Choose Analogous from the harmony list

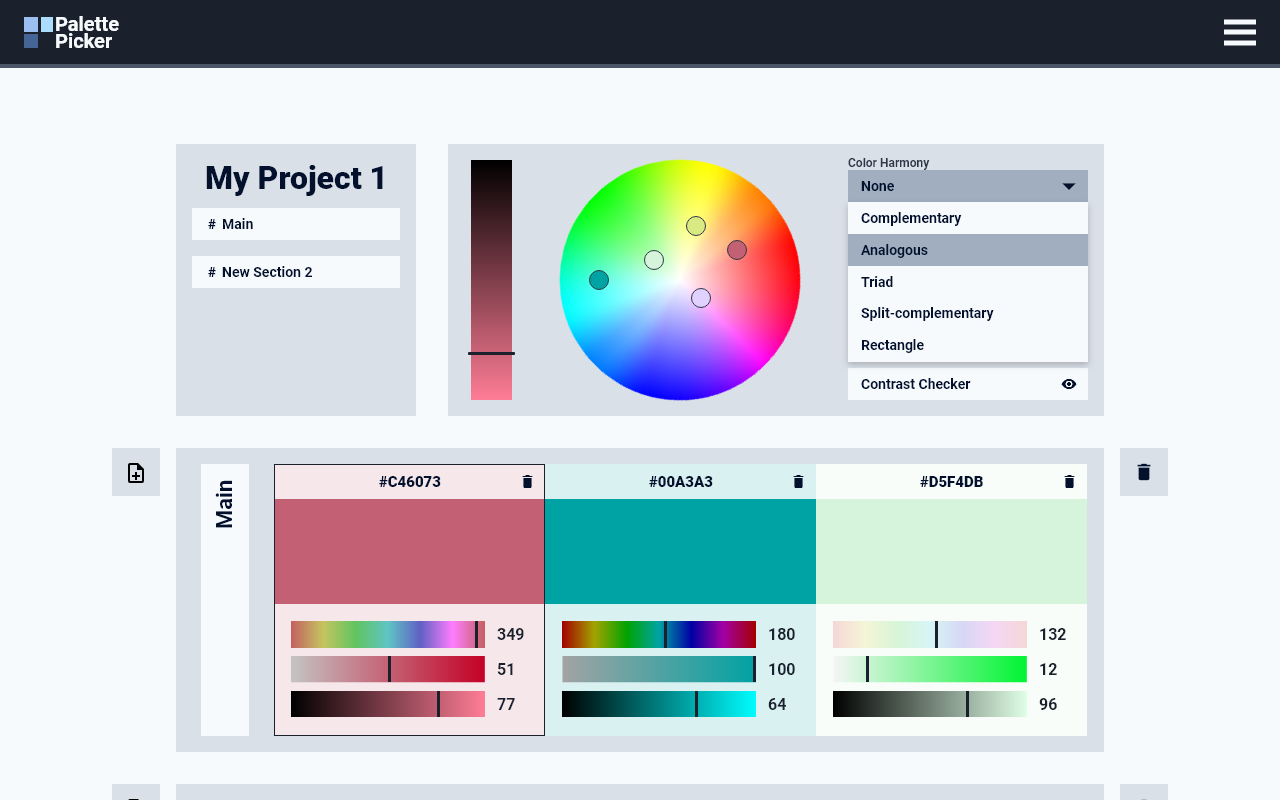click(x=893, y=250)
